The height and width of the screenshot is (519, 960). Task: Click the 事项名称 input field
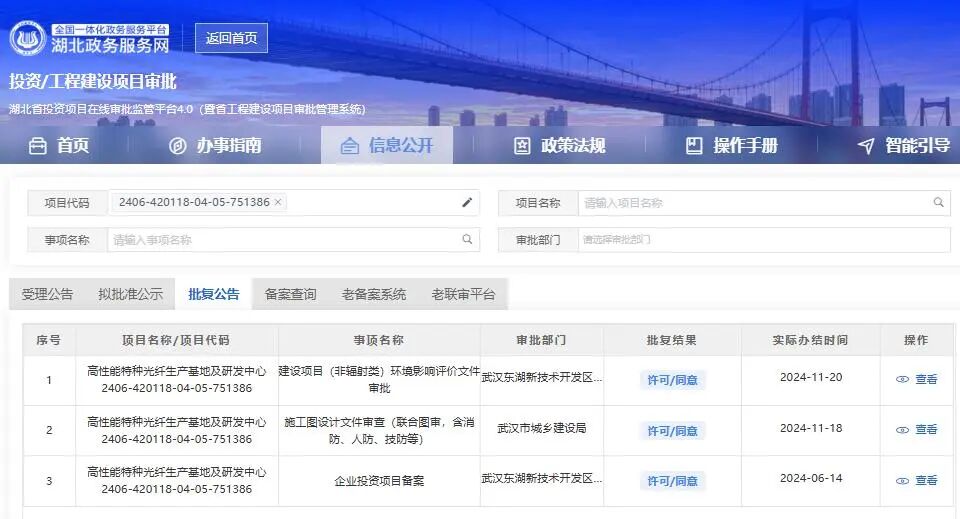[293, 240]
